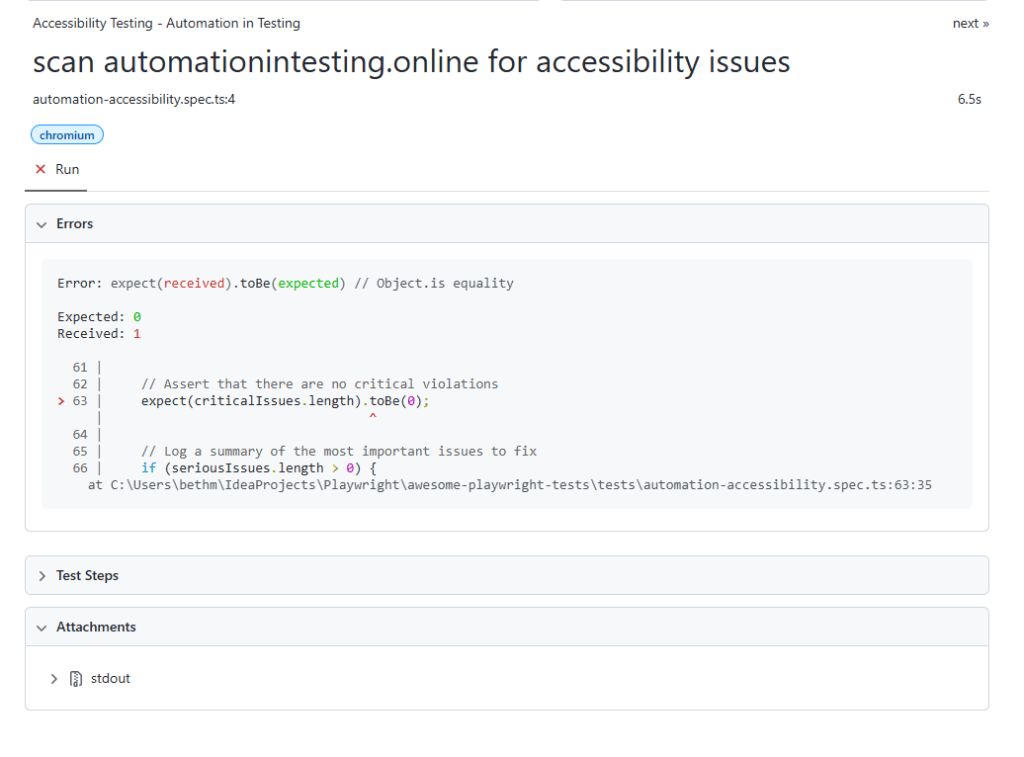Expand the stdout attachment arrow
This screenshot has width=1024, height=757.
pyautogui.click(x=54, y=679)
